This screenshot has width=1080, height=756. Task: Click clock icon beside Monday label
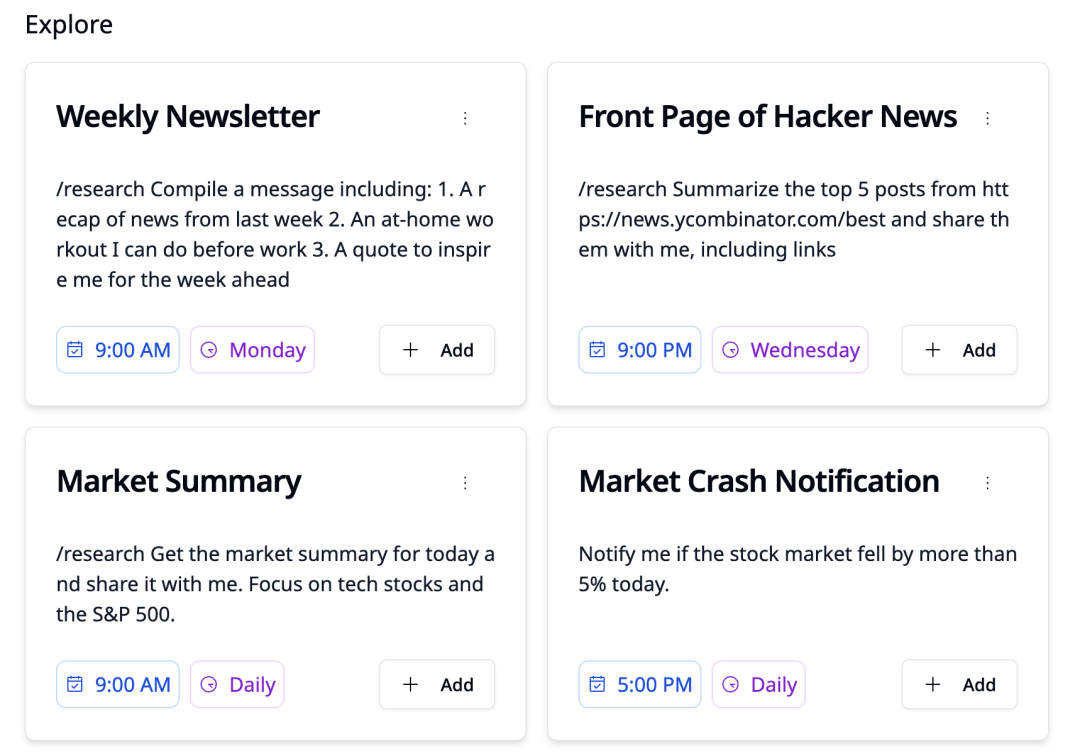coord(209,350)
